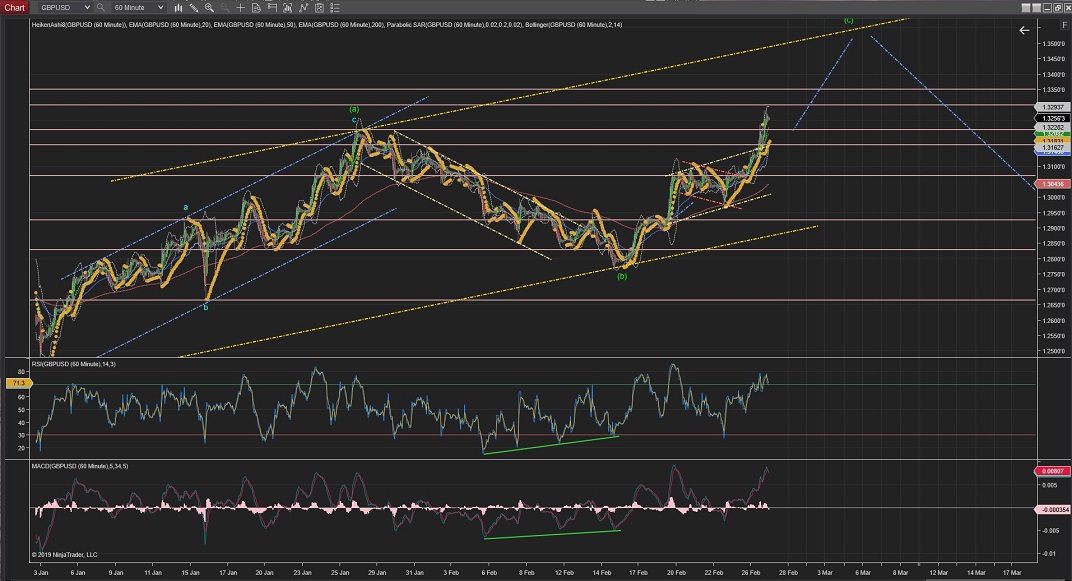Click the return arrow on chart
This screenshot has height=581, width=1072.
tap(1024, 31)
